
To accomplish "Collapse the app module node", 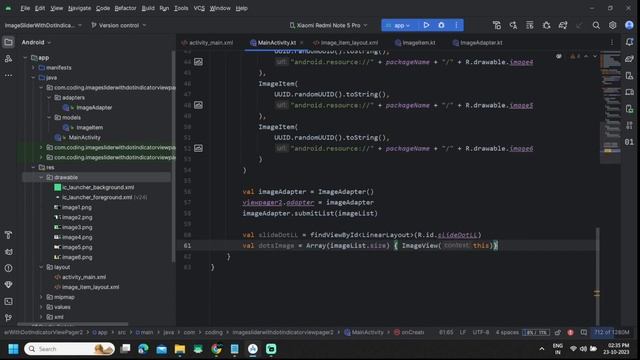I will [x=26, y=58].
